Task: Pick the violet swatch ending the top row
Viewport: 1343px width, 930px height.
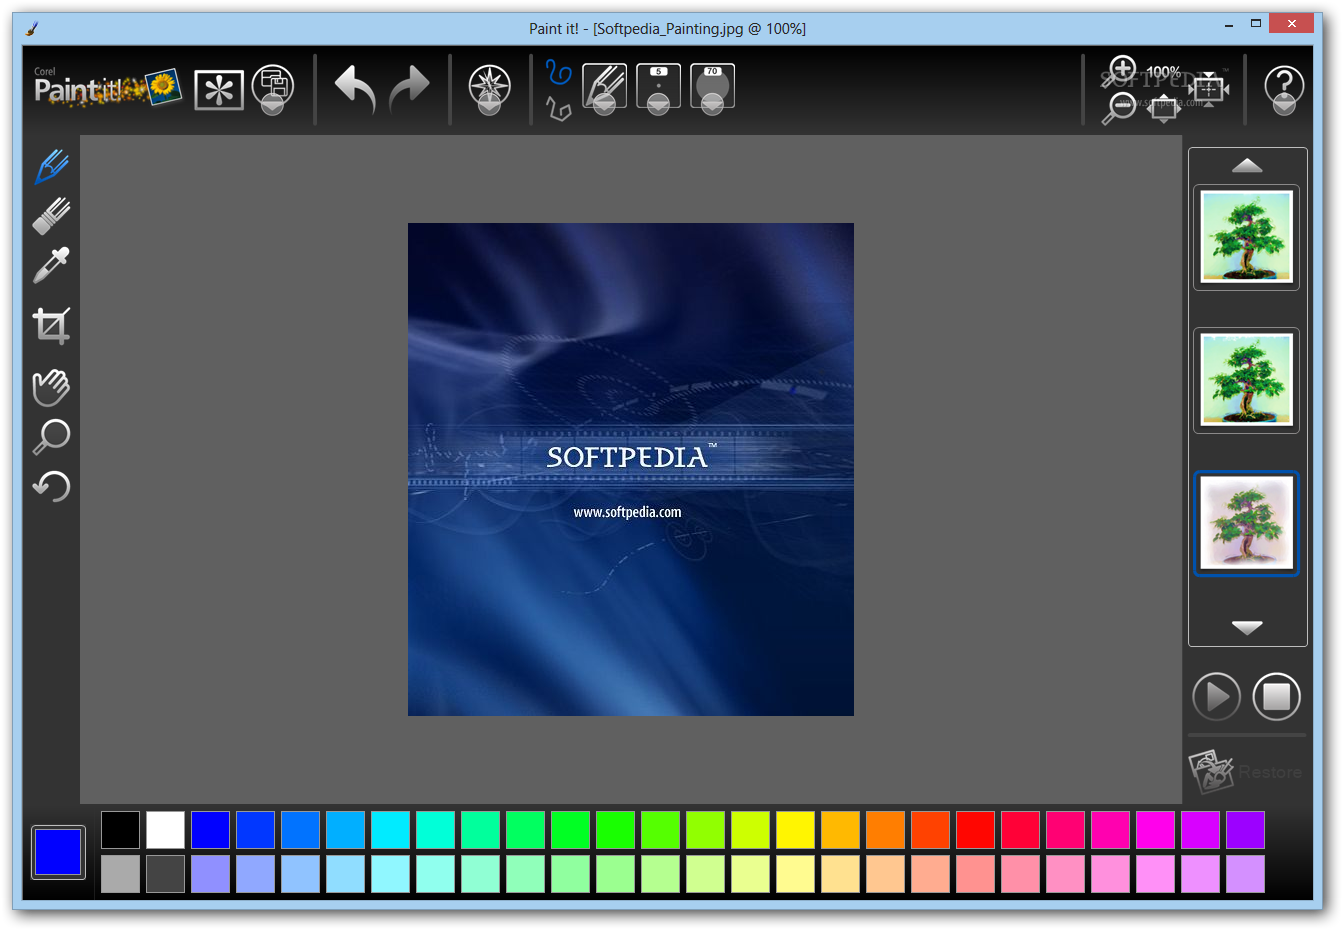Action: (1245, 830)
